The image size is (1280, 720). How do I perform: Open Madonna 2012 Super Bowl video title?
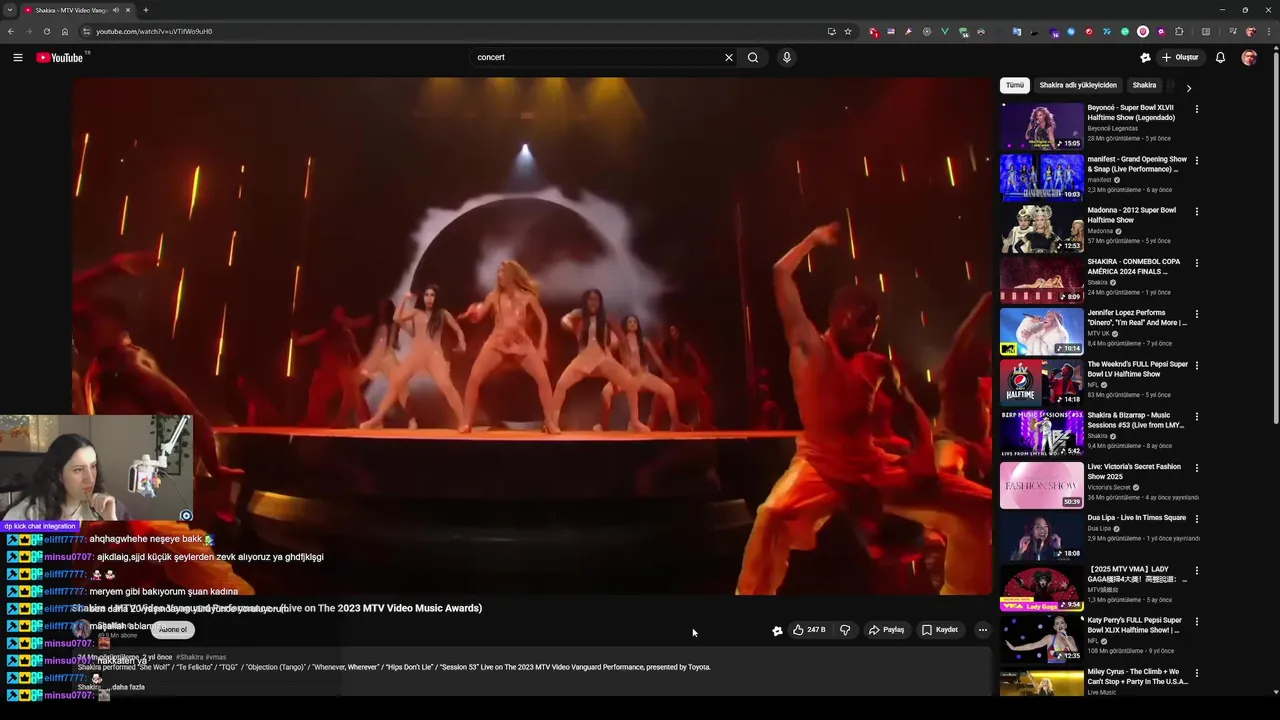tap(1132, 215)
